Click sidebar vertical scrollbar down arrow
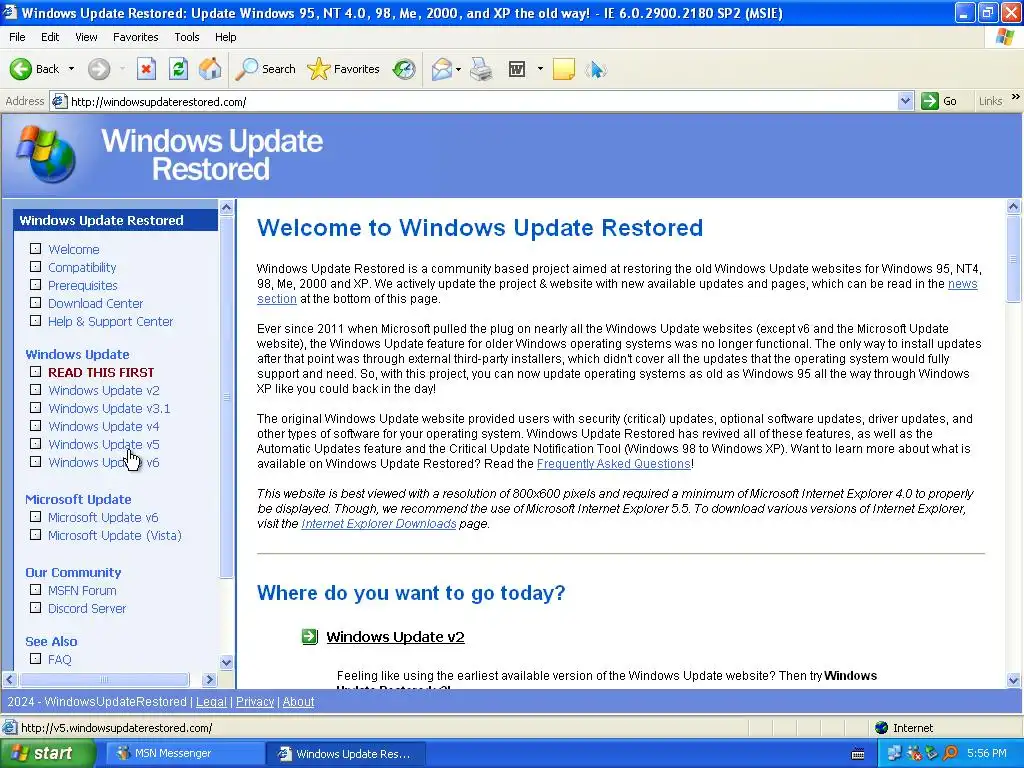The image size is (1024, 768). [x=227, y=662]
